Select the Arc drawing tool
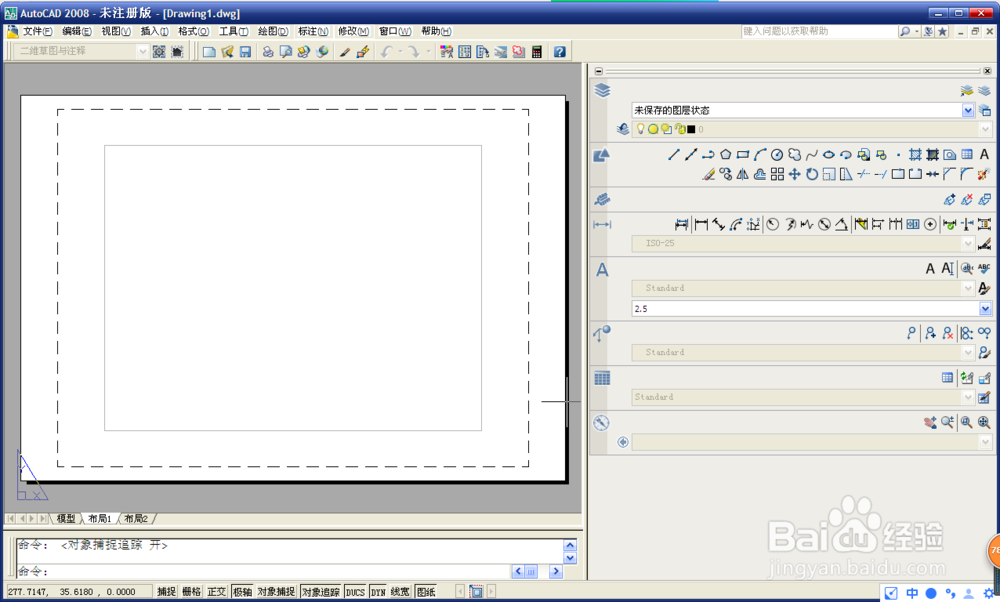 click(760, 154)
